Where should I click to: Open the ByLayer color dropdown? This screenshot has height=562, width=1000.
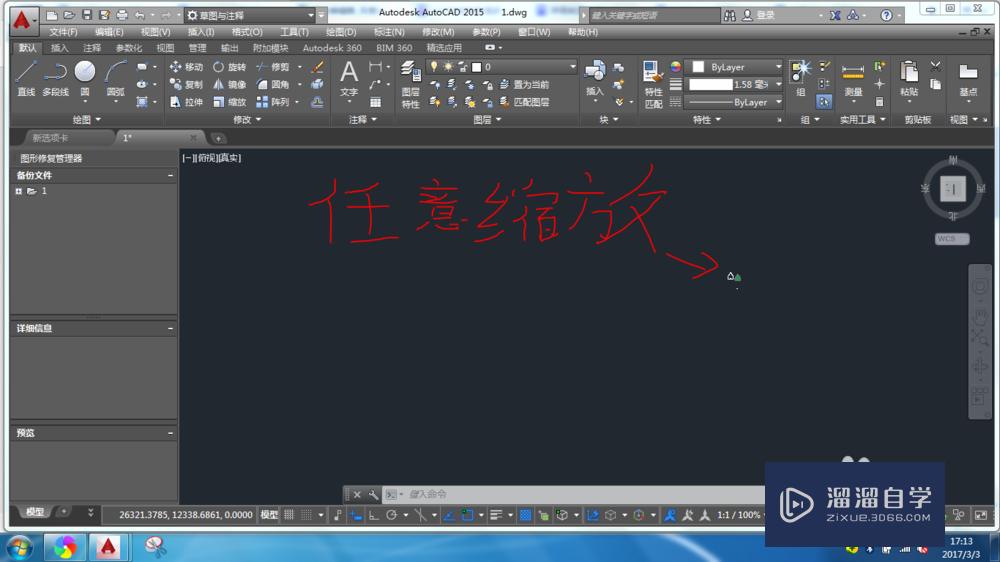[735, 67]
